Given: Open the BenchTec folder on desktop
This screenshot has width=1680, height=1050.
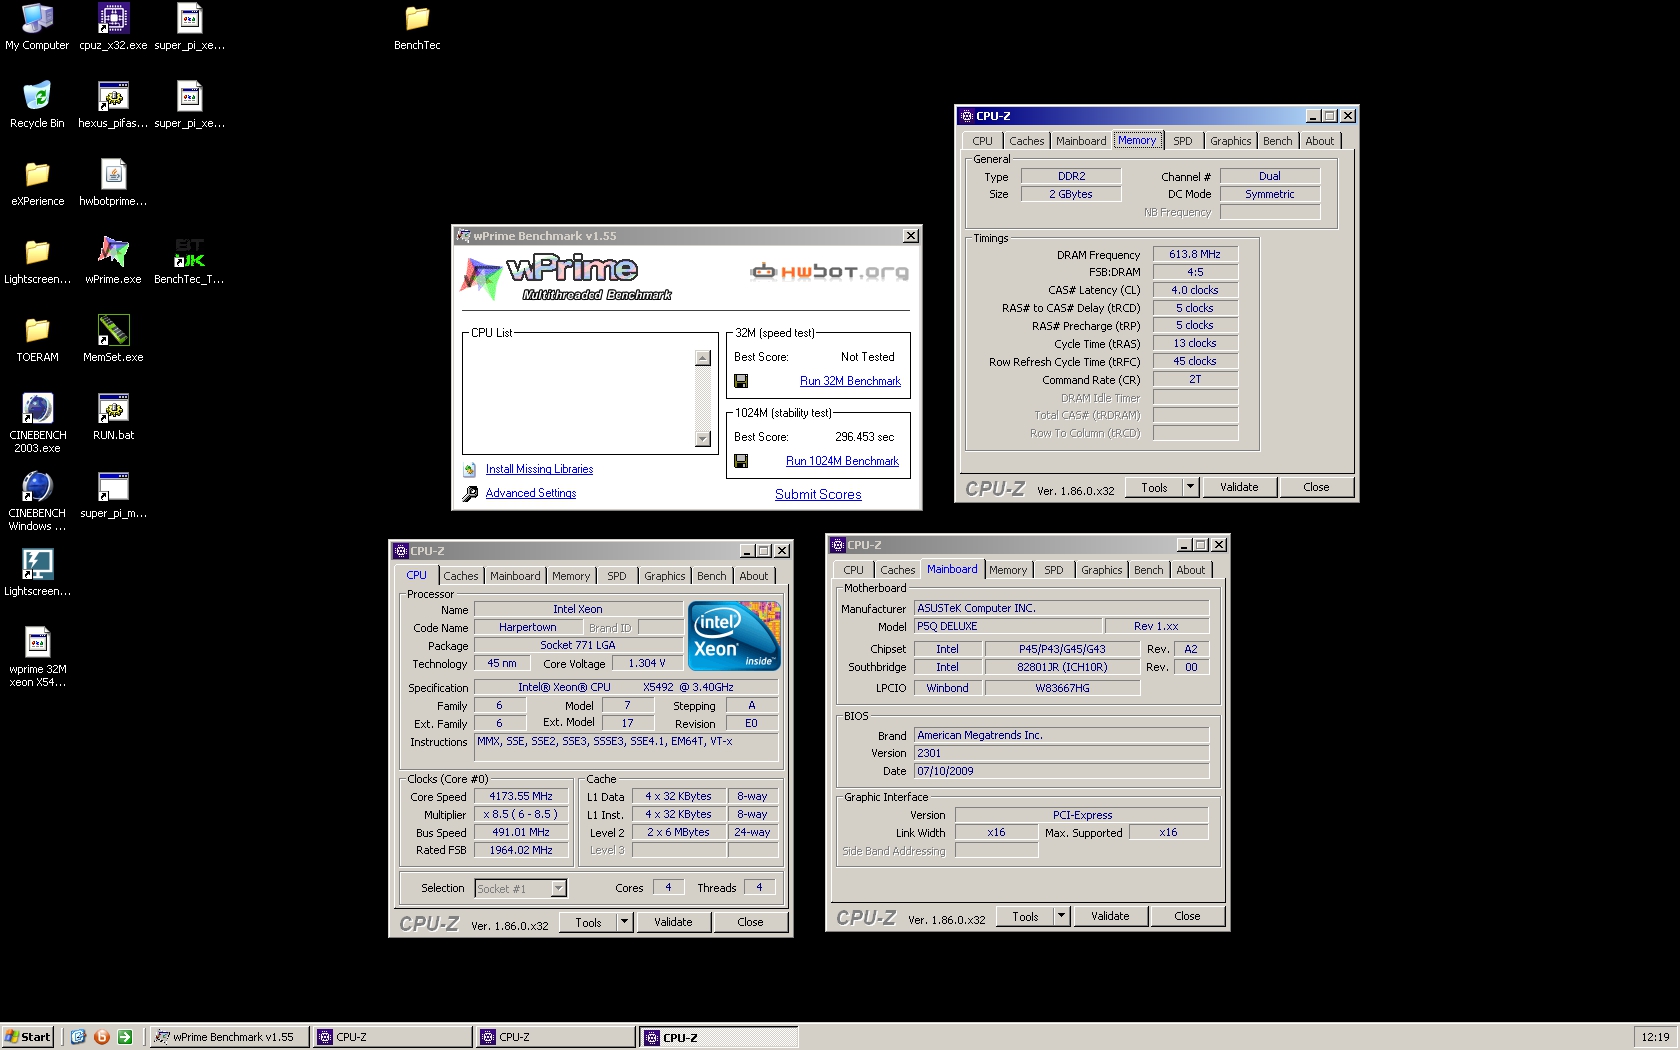Looking at the screenshot, I should click(x=417, y=27).
